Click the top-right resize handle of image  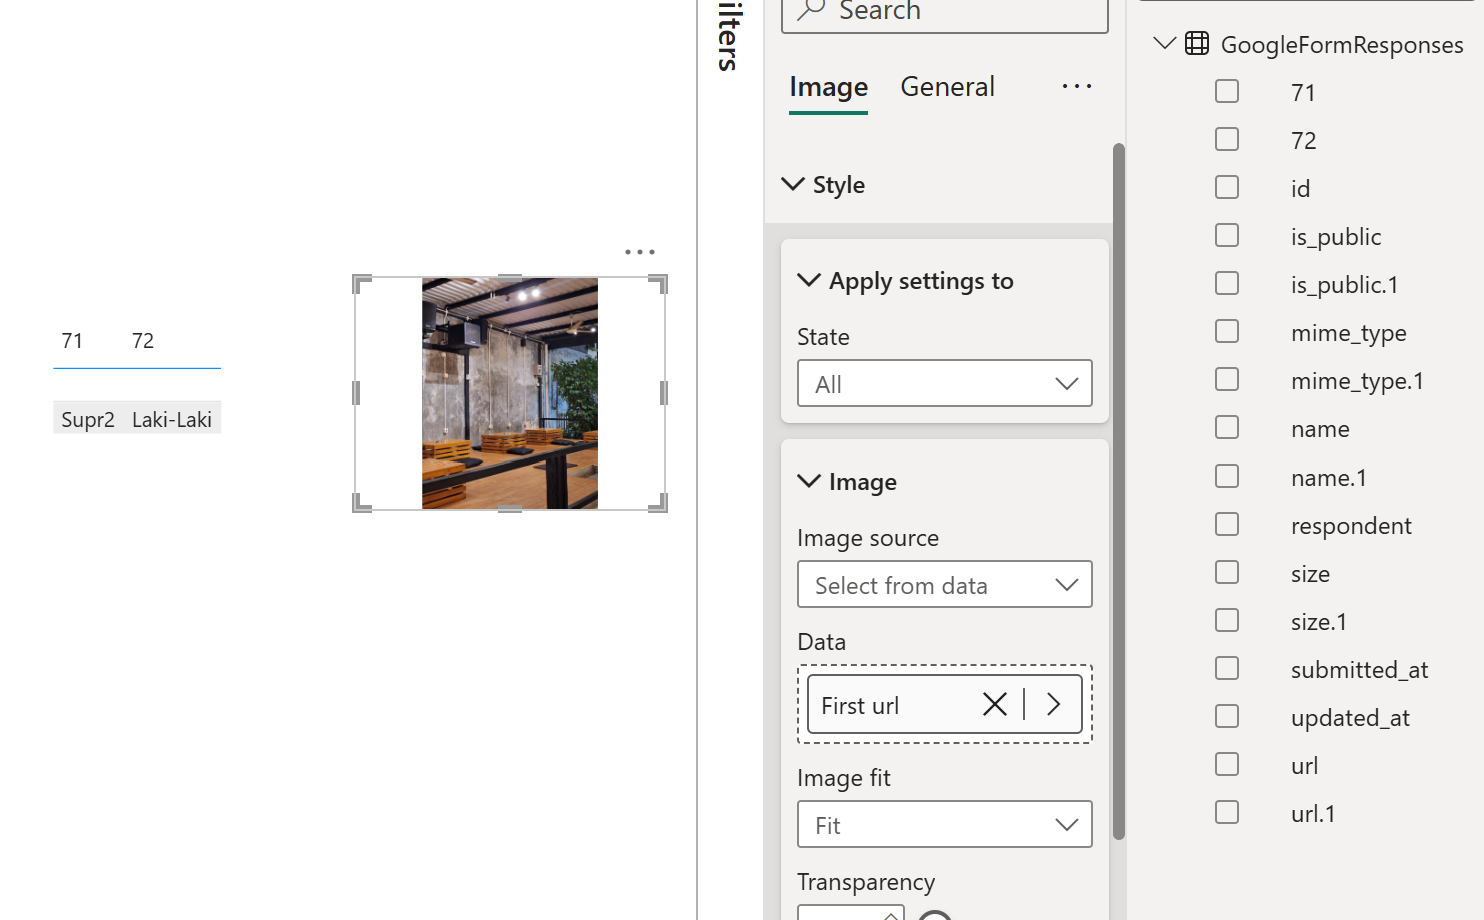[x=659, y=283]
